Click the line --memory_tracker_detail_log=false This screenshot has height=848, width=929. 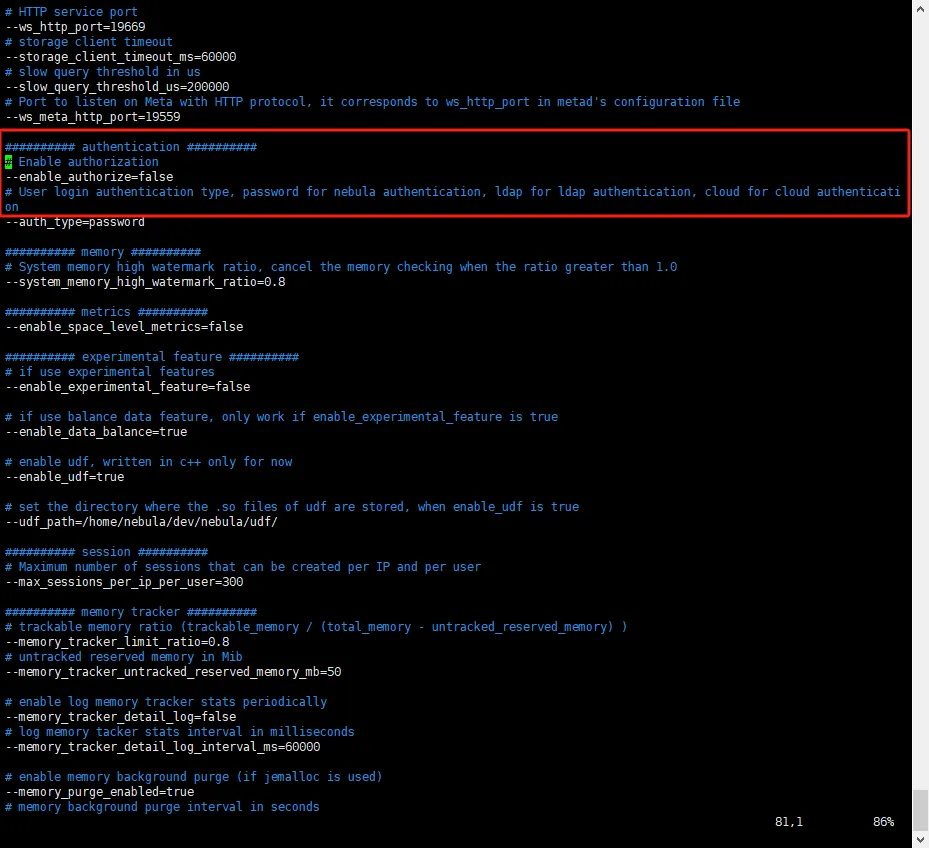(x=121, y=716)
